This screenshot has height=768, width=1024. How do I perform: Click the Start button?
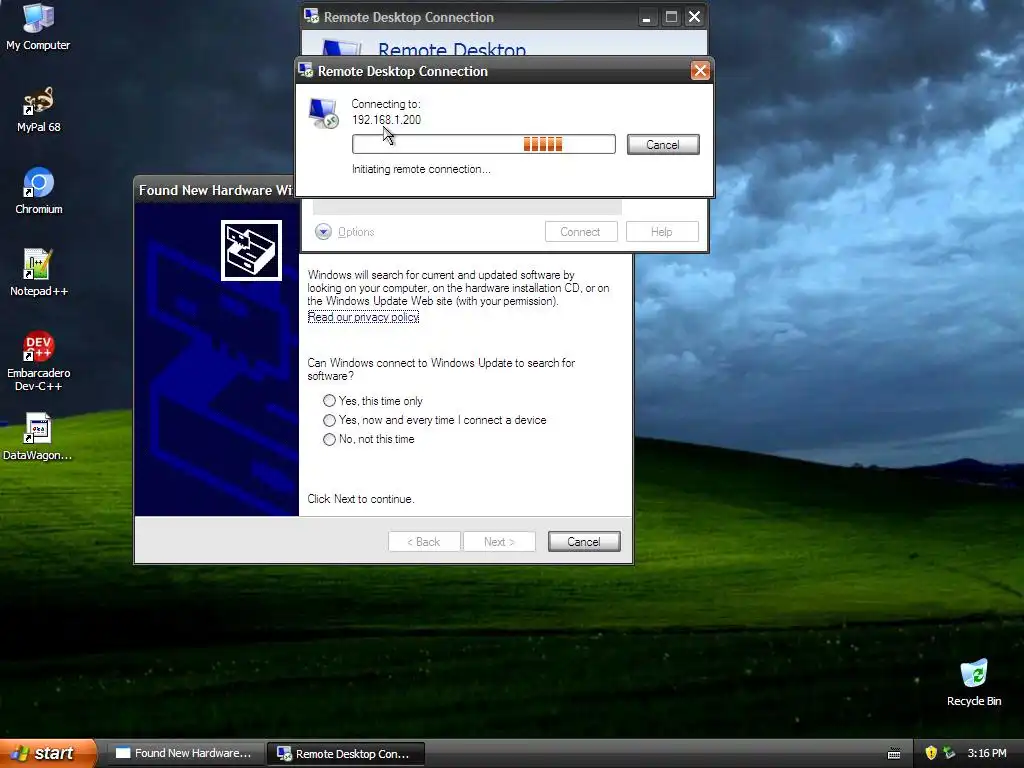pyautogui.click(x=48, y=753)
